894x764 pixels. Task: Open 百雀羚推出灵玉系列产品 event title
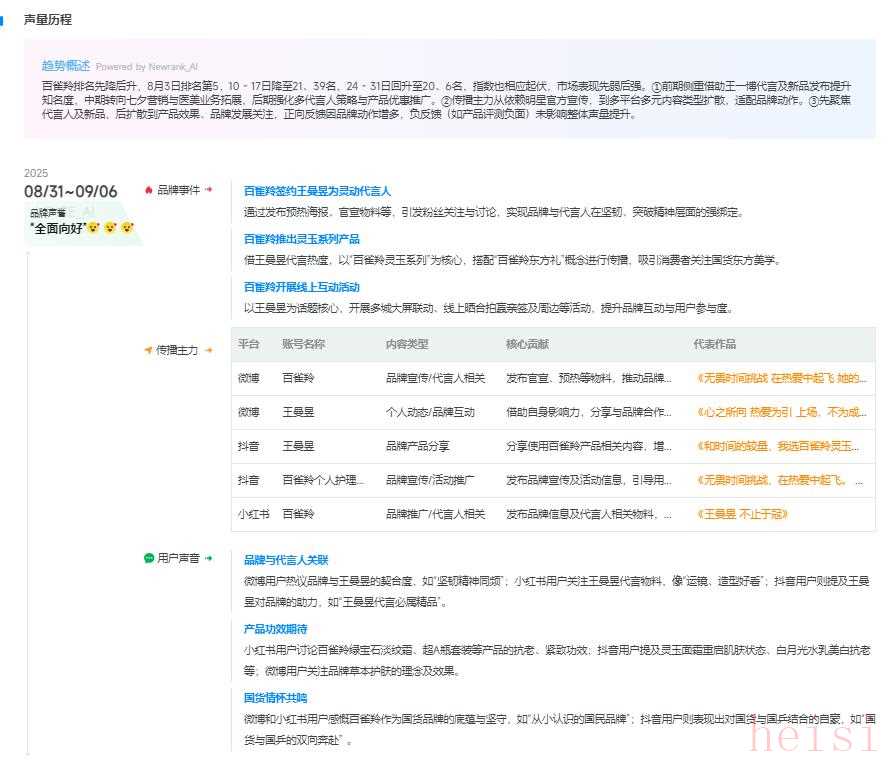pyautogui.click(x=301, y=239)
